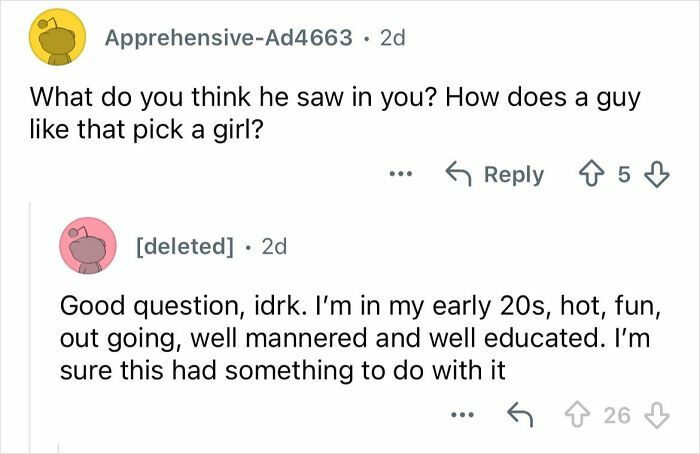The height and width of the screenshot is (454, 700).
Task: Click the 2d timestamp beside [deleted]
Action: click(x=272, y=246)
